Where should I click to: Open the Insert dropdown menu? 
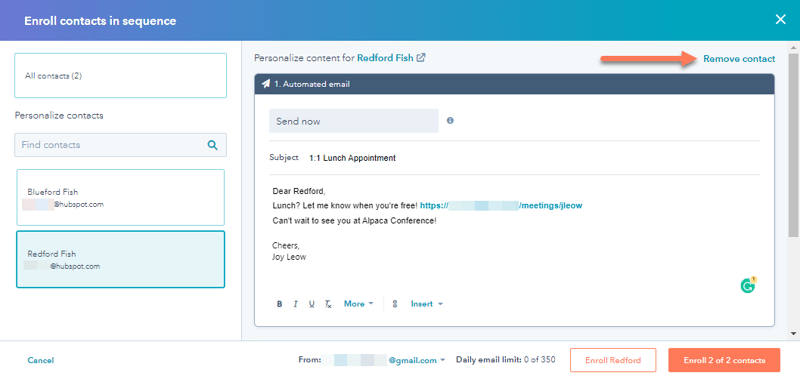coord(427,304)
